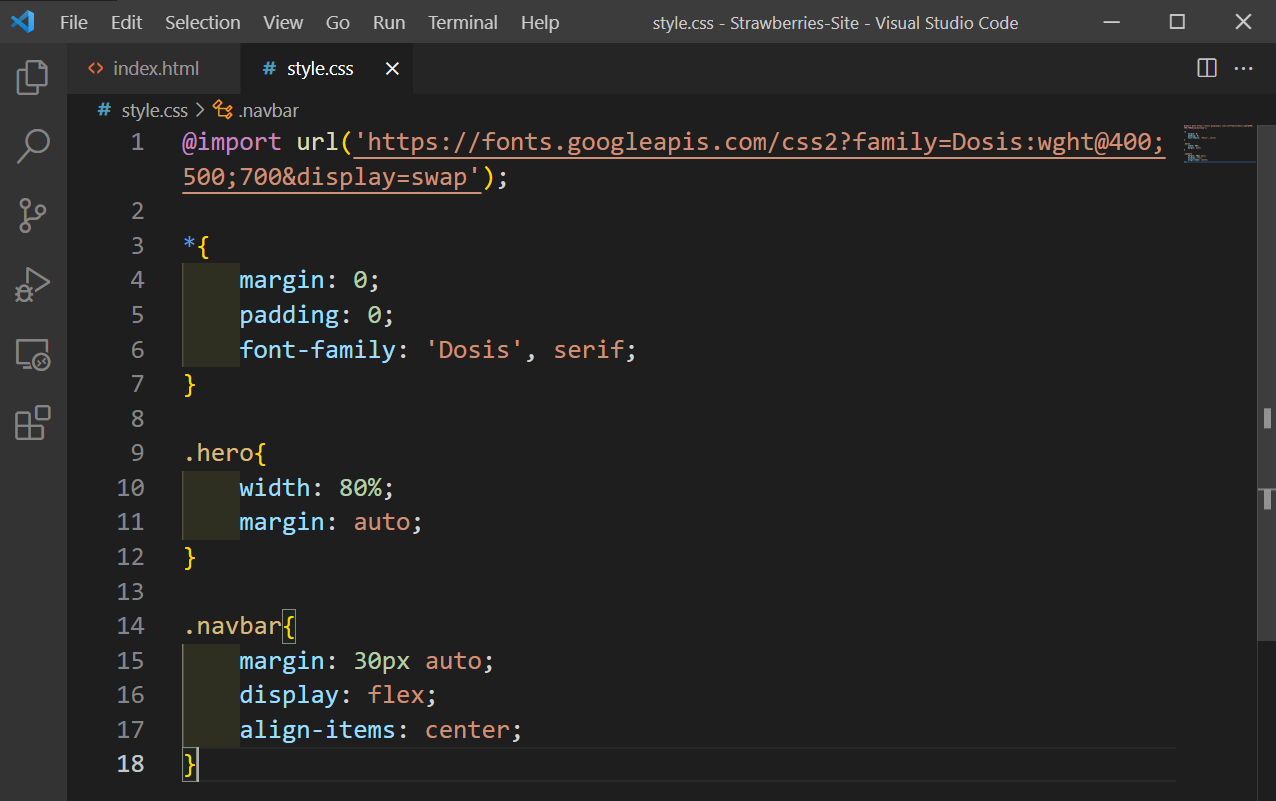Open the editor More Actions menu
1276x801 pixels.
[x=1244, y=68]
